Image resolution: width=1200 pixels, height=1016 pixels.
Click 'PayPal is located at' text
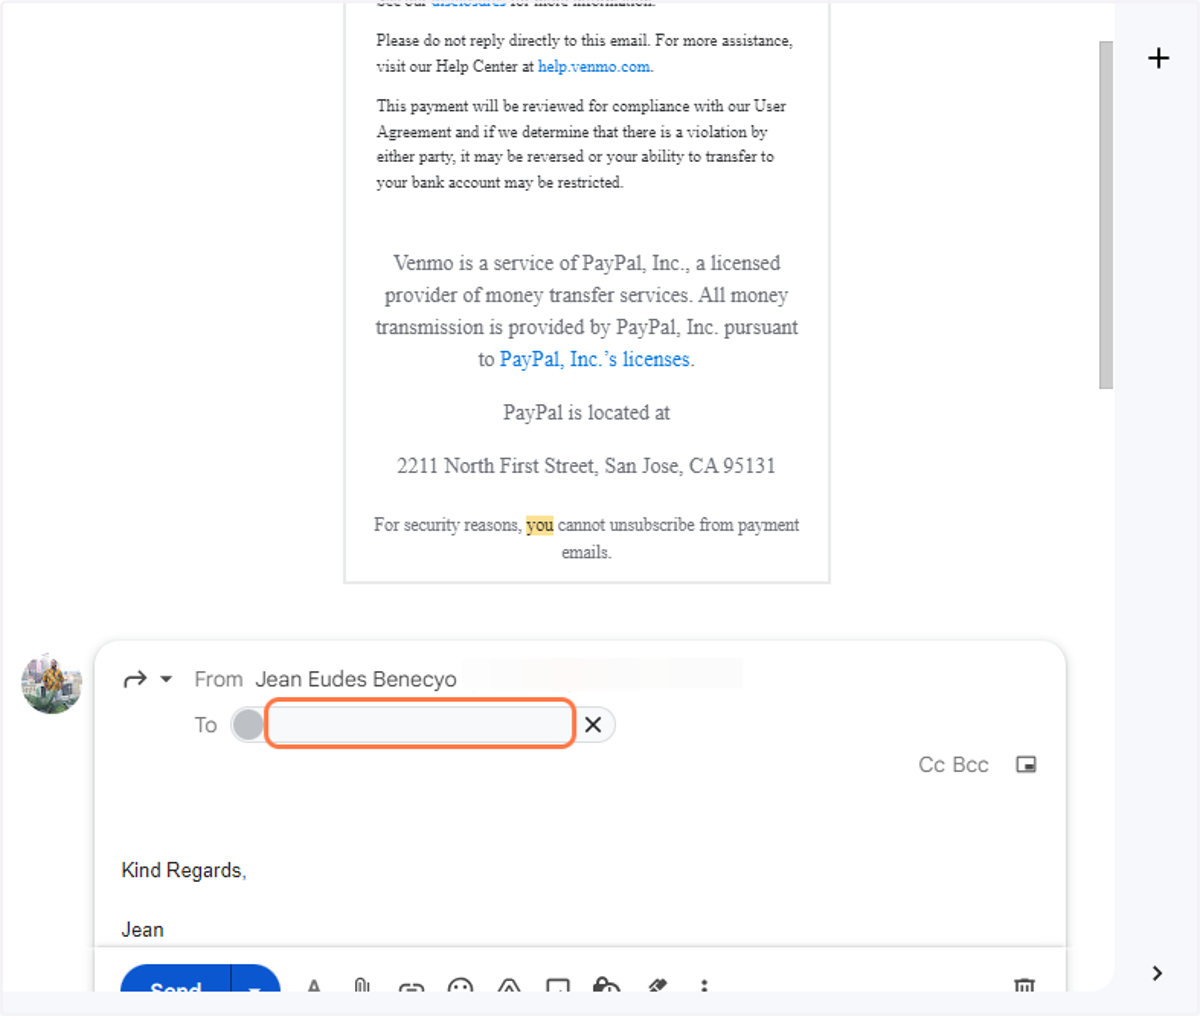point(587,413)
